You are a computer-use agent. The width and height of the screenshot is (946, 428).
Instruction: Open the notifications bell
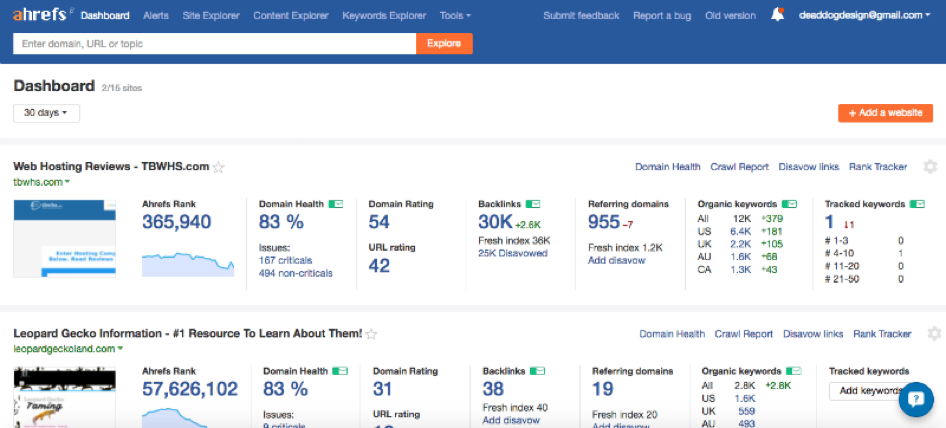pyautogui.click(x=777, y=15)
